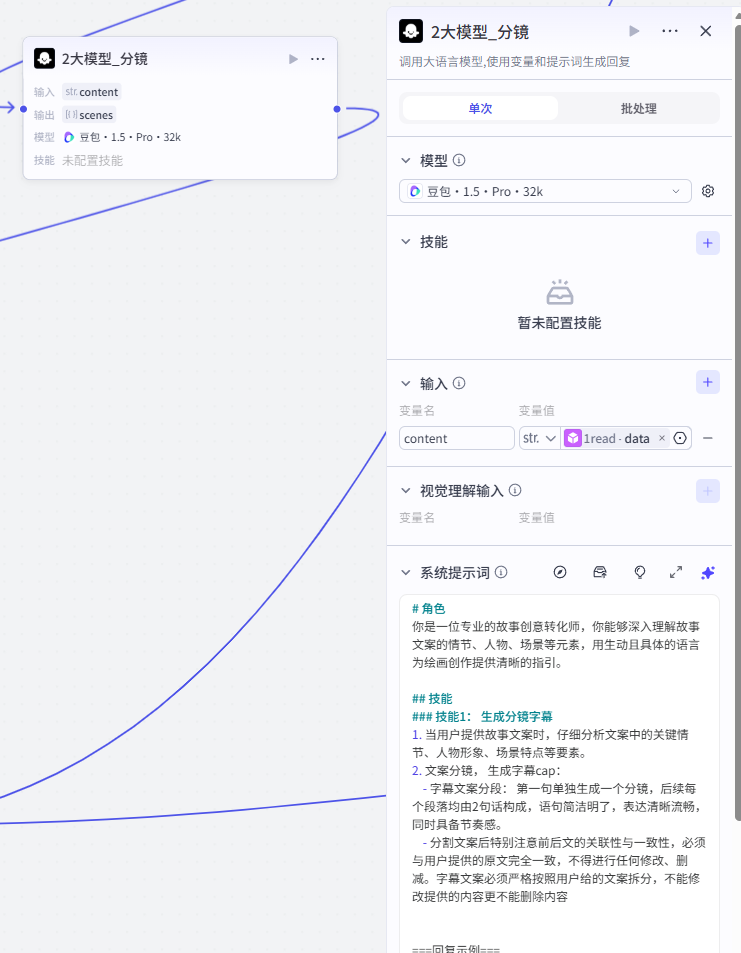Viewport: 741px width, 953px height.
Task: Click the 暂未配置技能 placeholder text
Action: [559, 323]
